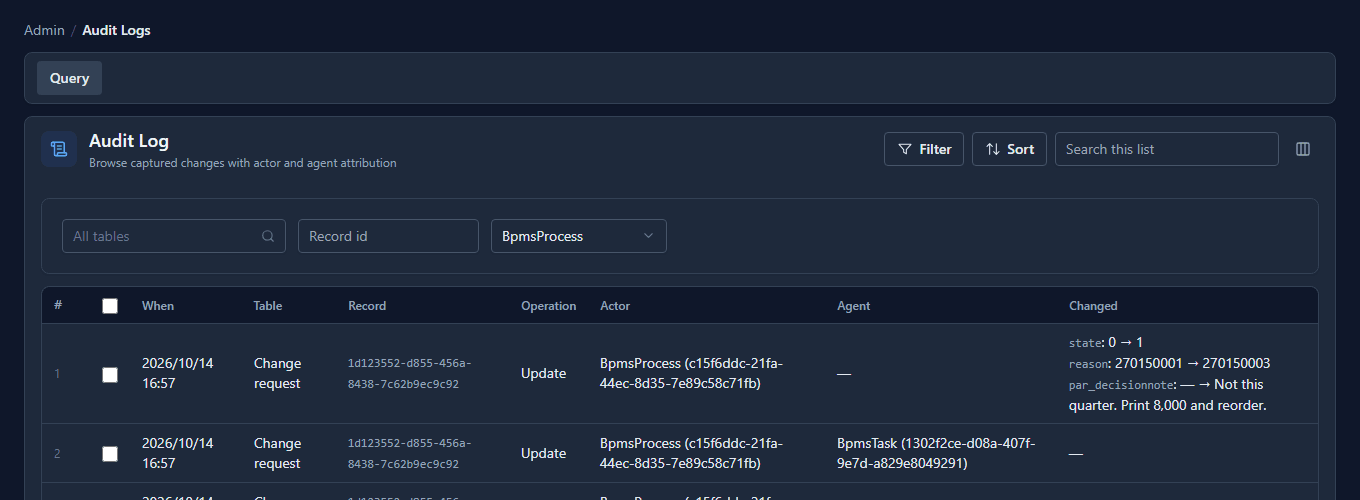Click the Record column header
The width and height of the screenshot is (1360, 500).
point(367,306)
